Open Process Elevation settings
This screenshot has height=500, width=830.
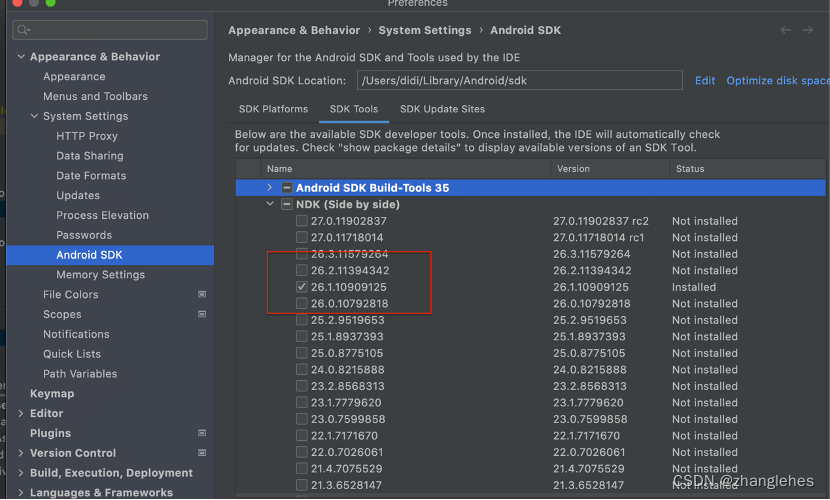(x=103, y=215)
